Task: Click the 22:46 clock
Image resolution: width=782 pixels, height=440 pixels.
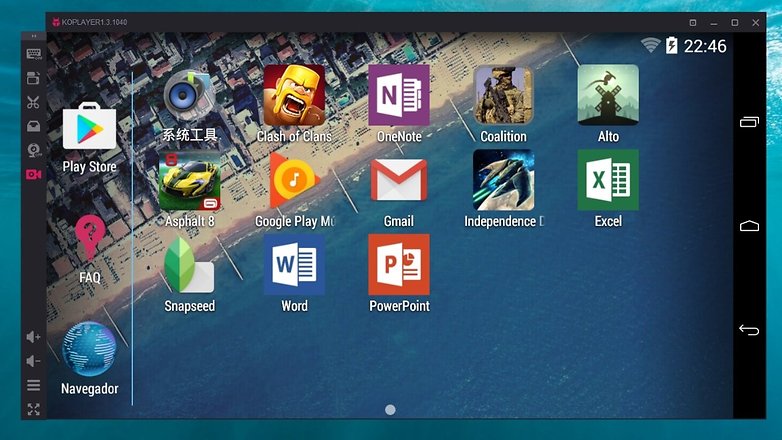Action: (x=705, y=46)
